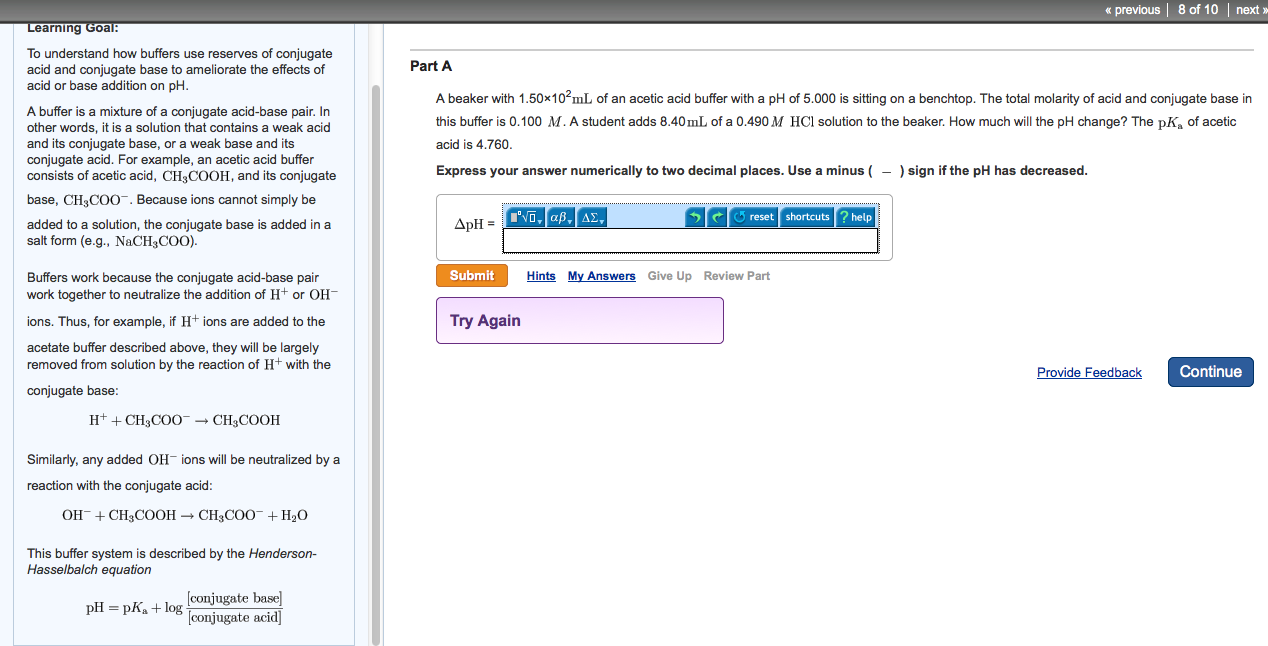Redo the last edit in answer box
Image resolution: width=1268 pixels, height=646 pixels.
717,217
